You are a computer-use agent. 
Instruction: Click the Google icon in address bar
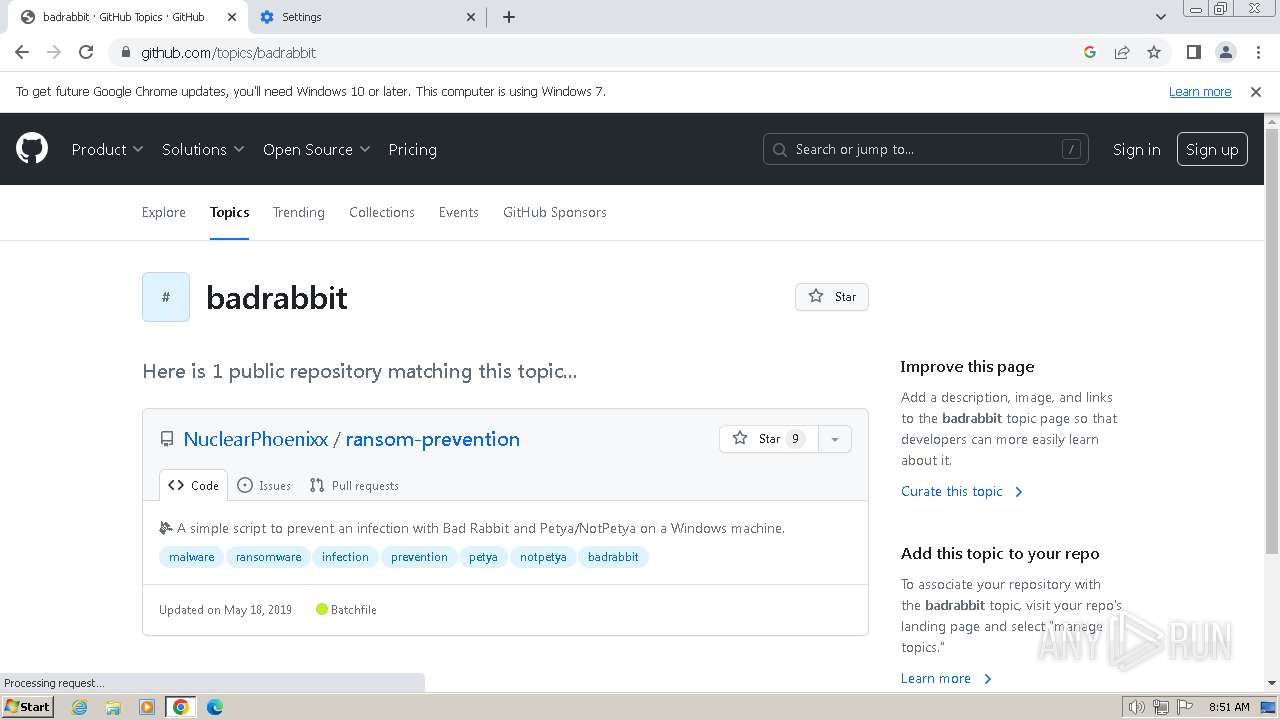pyautogui.click(x=1090, y=52)
